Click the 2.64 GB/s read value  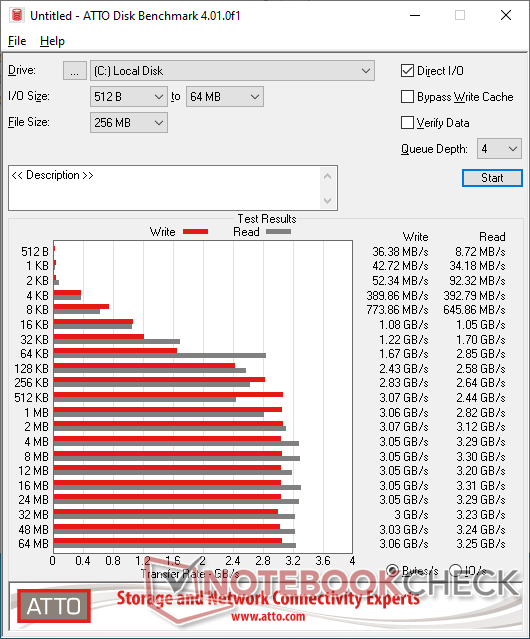coord(481,383)
